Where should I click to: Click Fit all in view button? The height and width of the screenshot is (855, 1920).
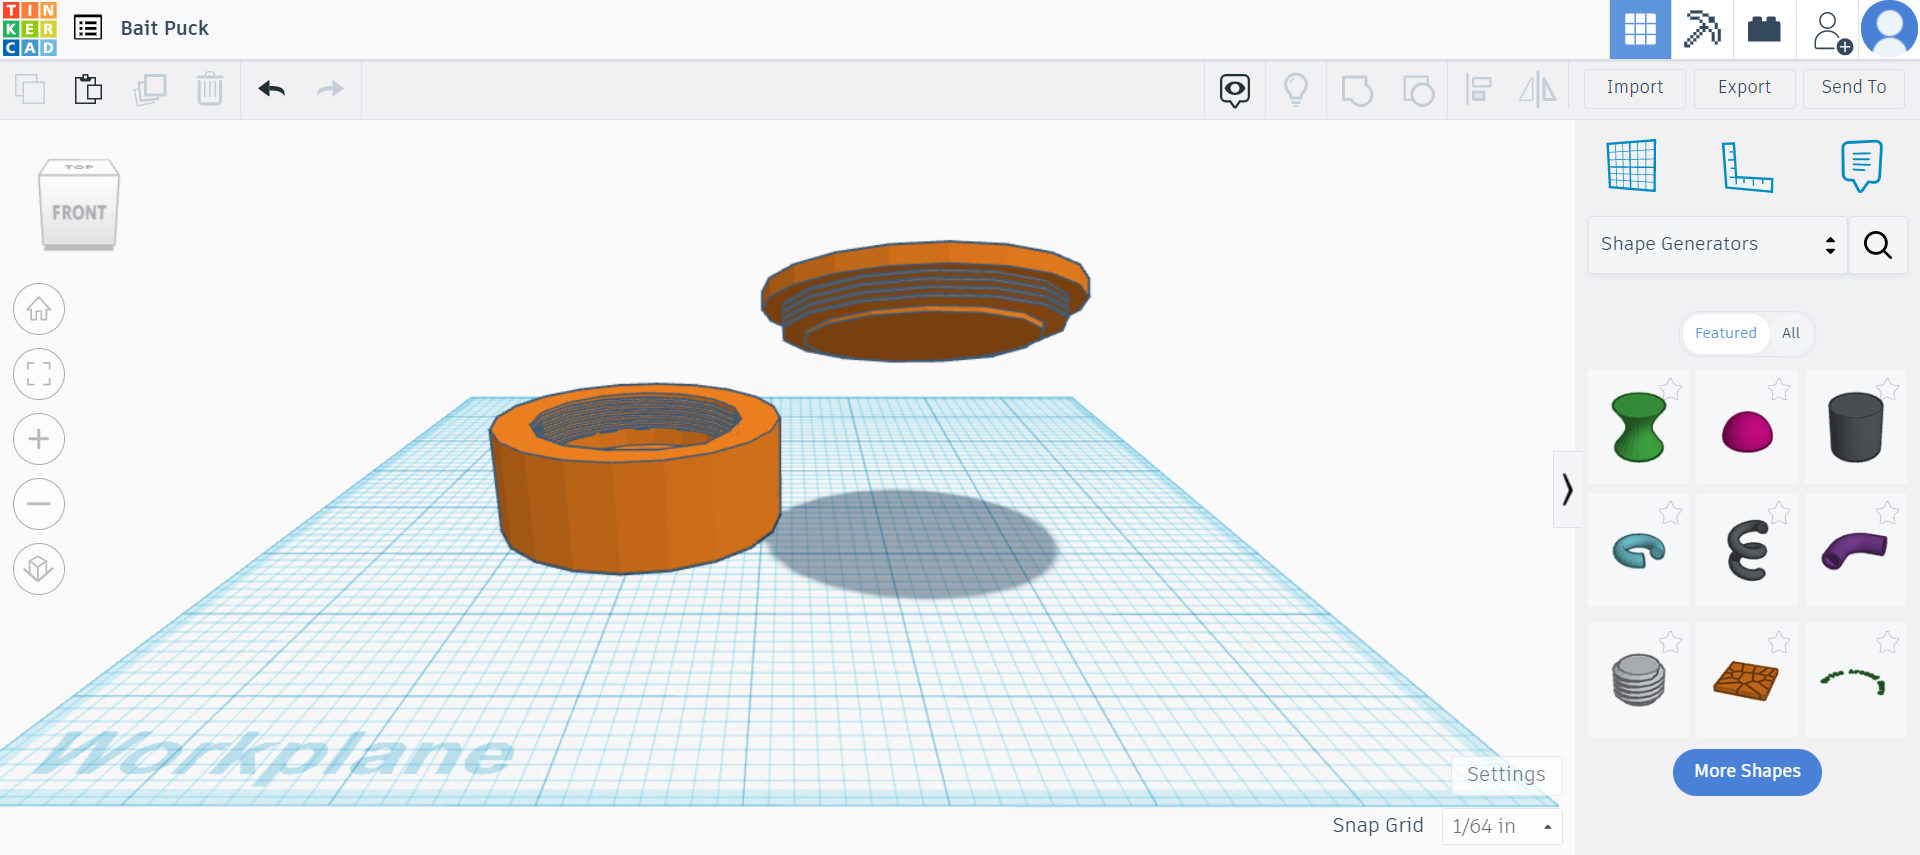pos(39,374)
